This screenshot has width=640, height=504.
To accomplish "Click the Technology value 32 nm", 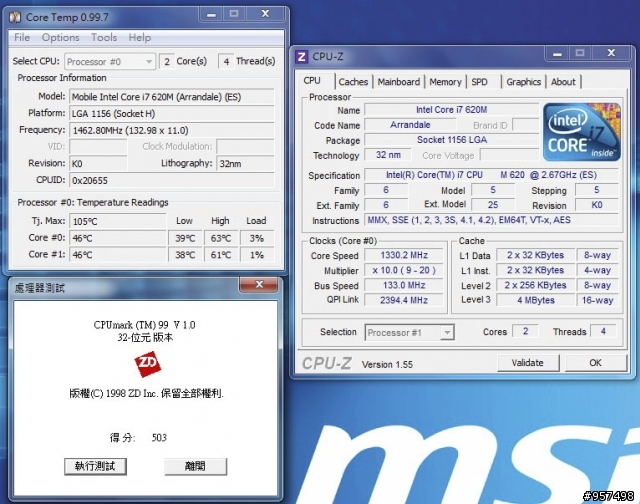I will [x=388, y=155].
